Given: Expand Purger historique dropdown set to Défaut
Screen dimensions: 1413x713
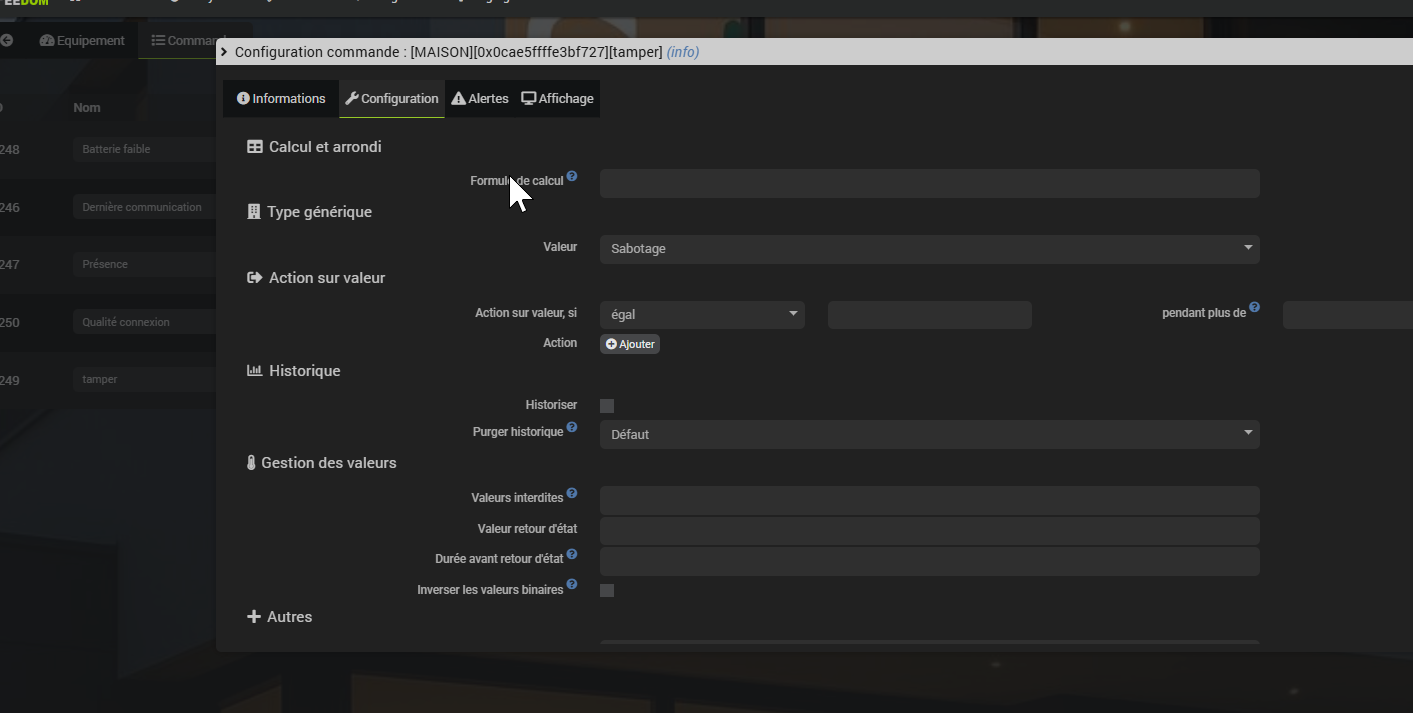Looking at the screenshot, I should tap(929, 435).
